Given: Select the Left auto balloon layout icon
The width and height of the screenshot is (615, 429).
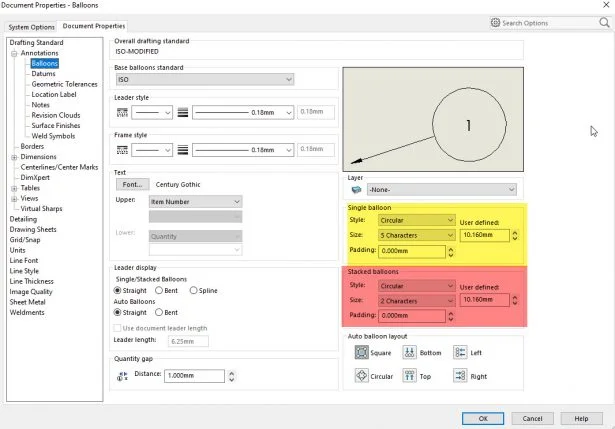Looking at the screenshot, I should click(x=460, y=352).
